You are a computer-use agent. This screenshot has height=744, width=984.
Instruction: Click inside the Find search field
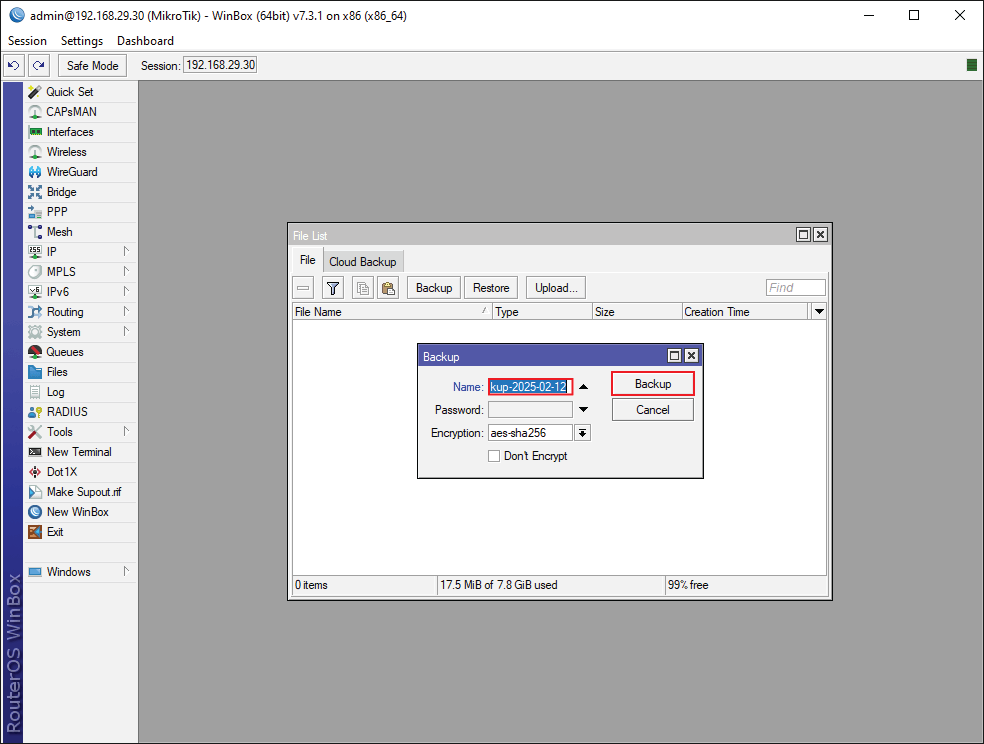(795, 287)
